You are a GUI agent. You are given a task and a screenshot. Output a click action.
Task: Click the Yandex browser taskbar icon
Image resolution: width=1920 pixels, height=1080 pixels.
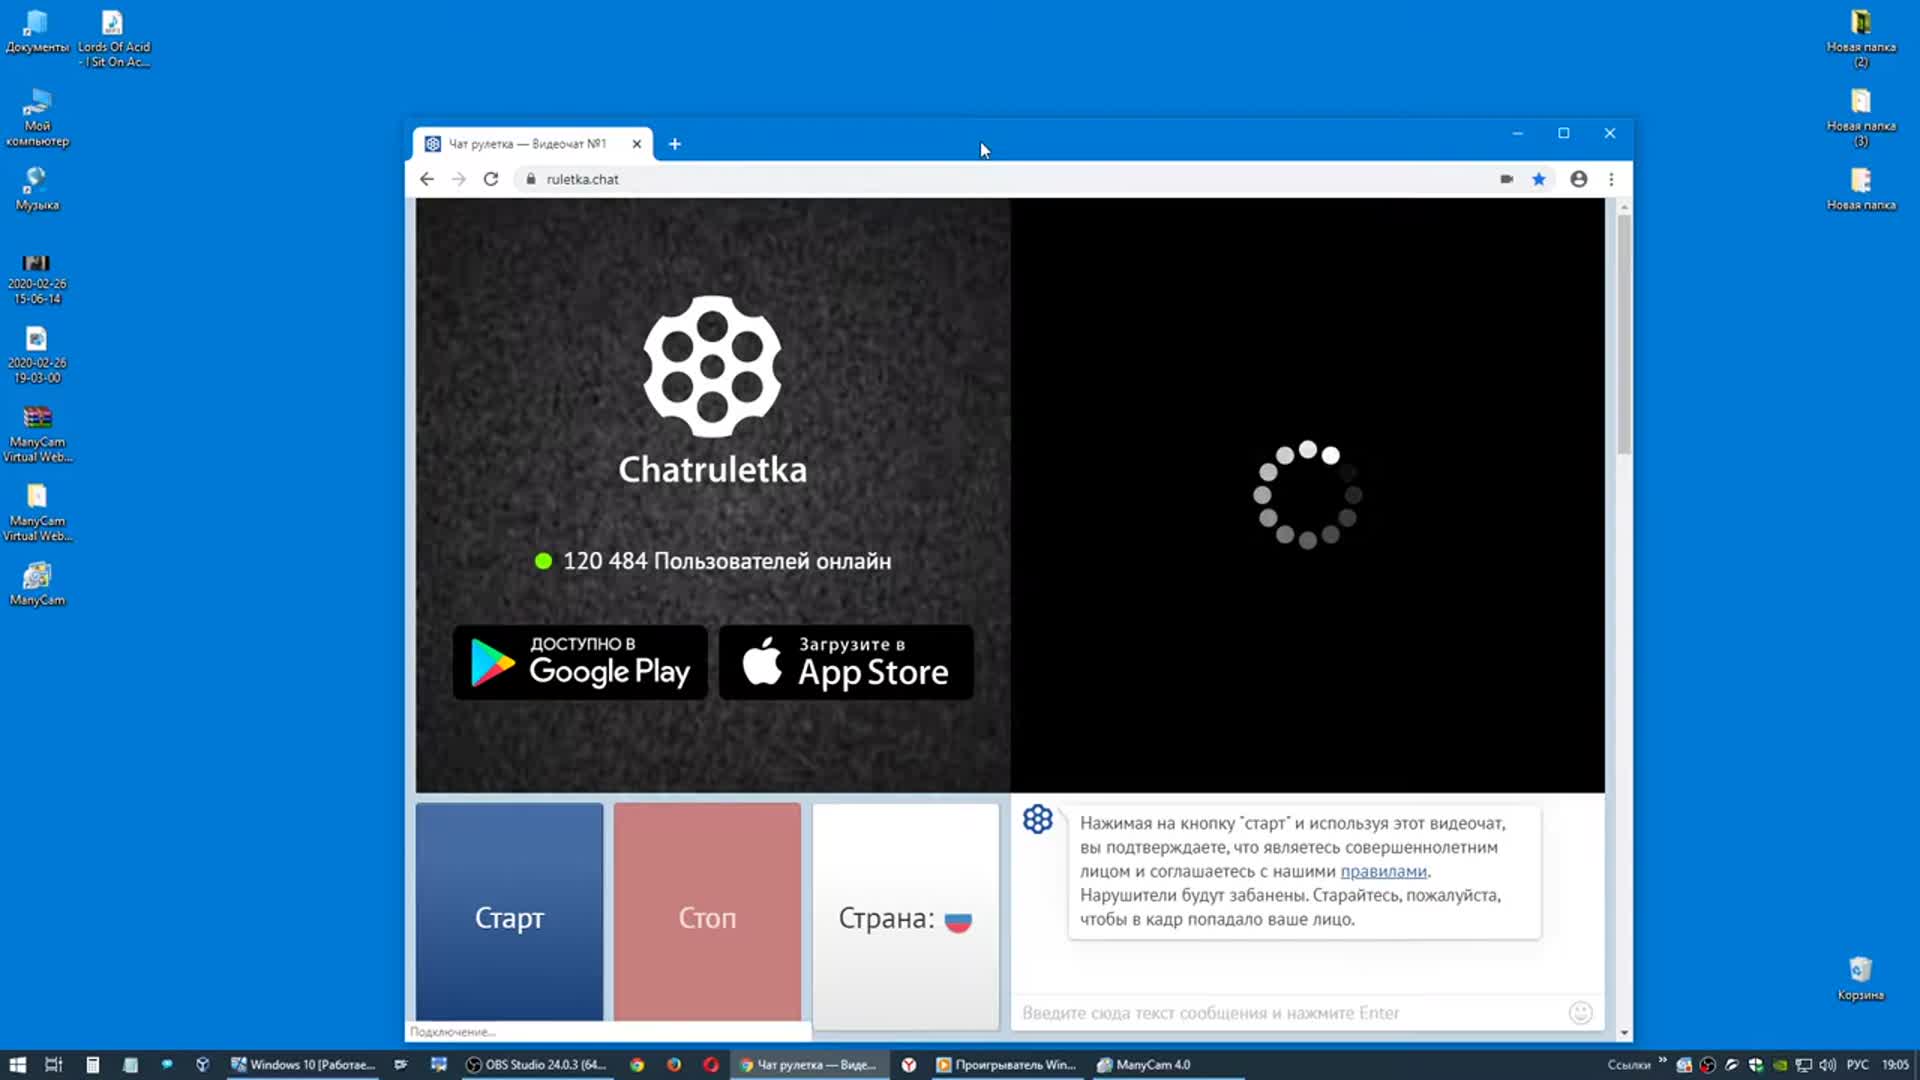click(909, 1065)
